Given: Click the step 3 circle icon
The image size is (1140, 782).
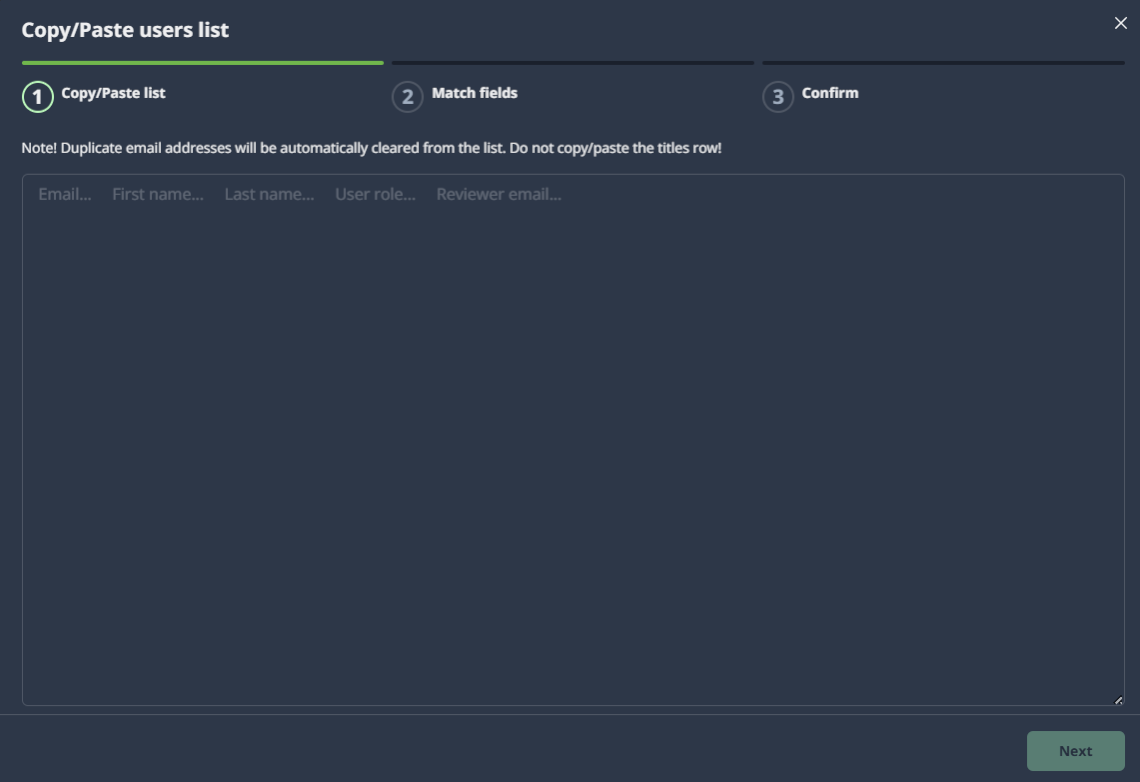Looking at the screenshot, I should click(x=778, y=97).
